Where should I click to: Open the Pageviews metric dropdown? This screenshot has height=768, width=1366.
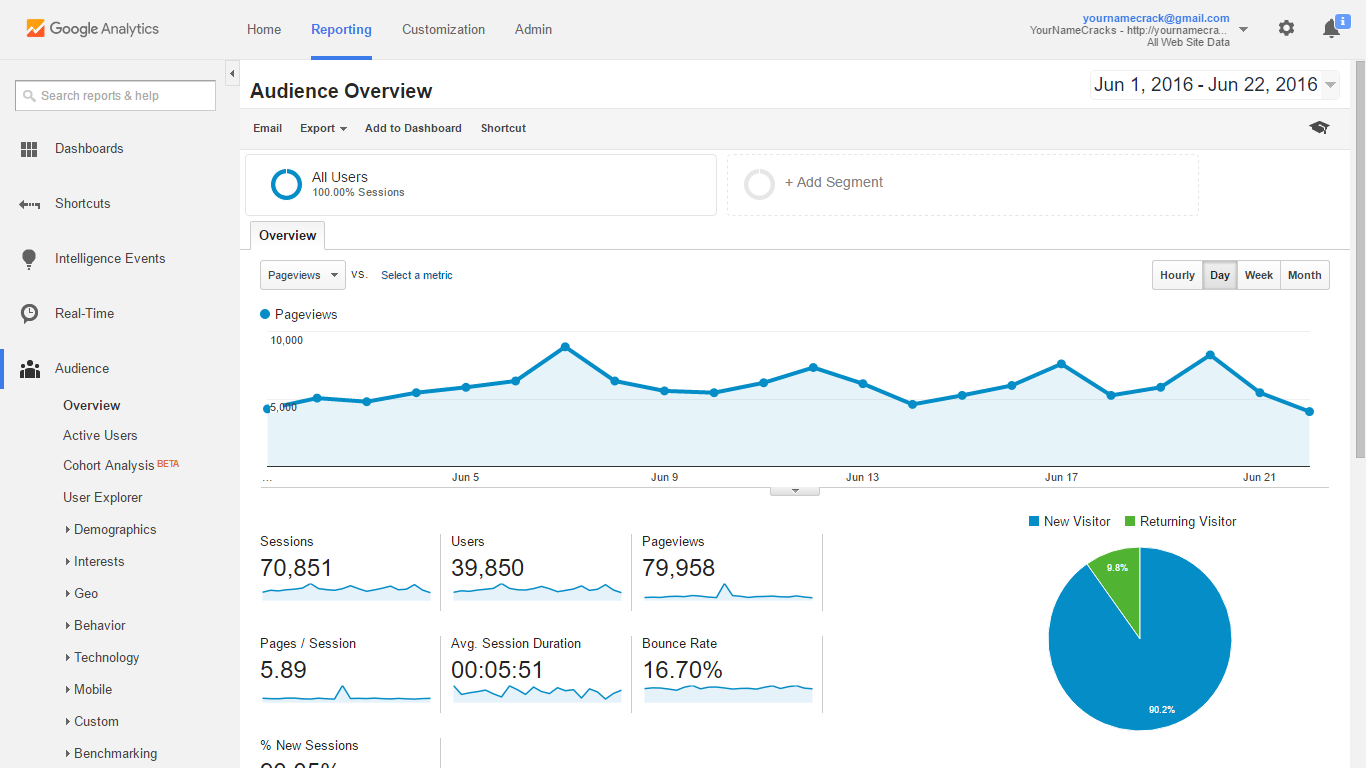click(x=302, y=275)
